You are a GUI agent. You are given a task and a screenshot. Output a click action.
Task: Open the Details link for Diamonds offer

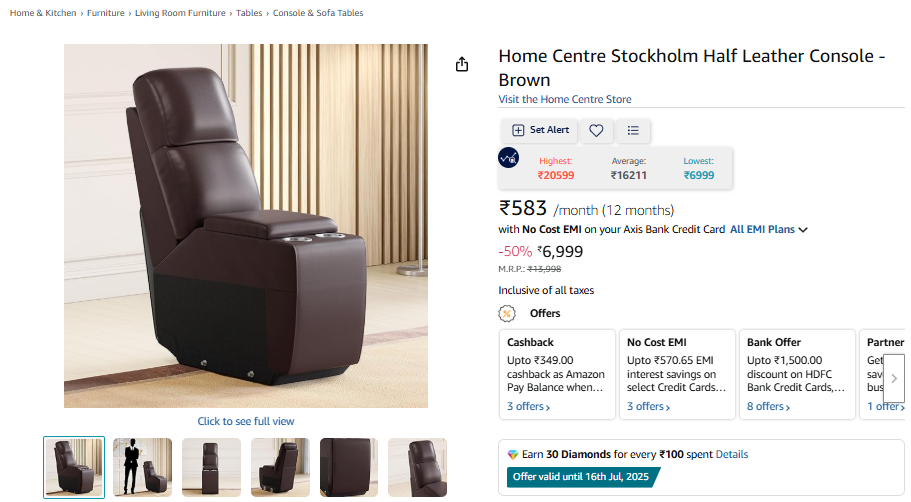732,454
